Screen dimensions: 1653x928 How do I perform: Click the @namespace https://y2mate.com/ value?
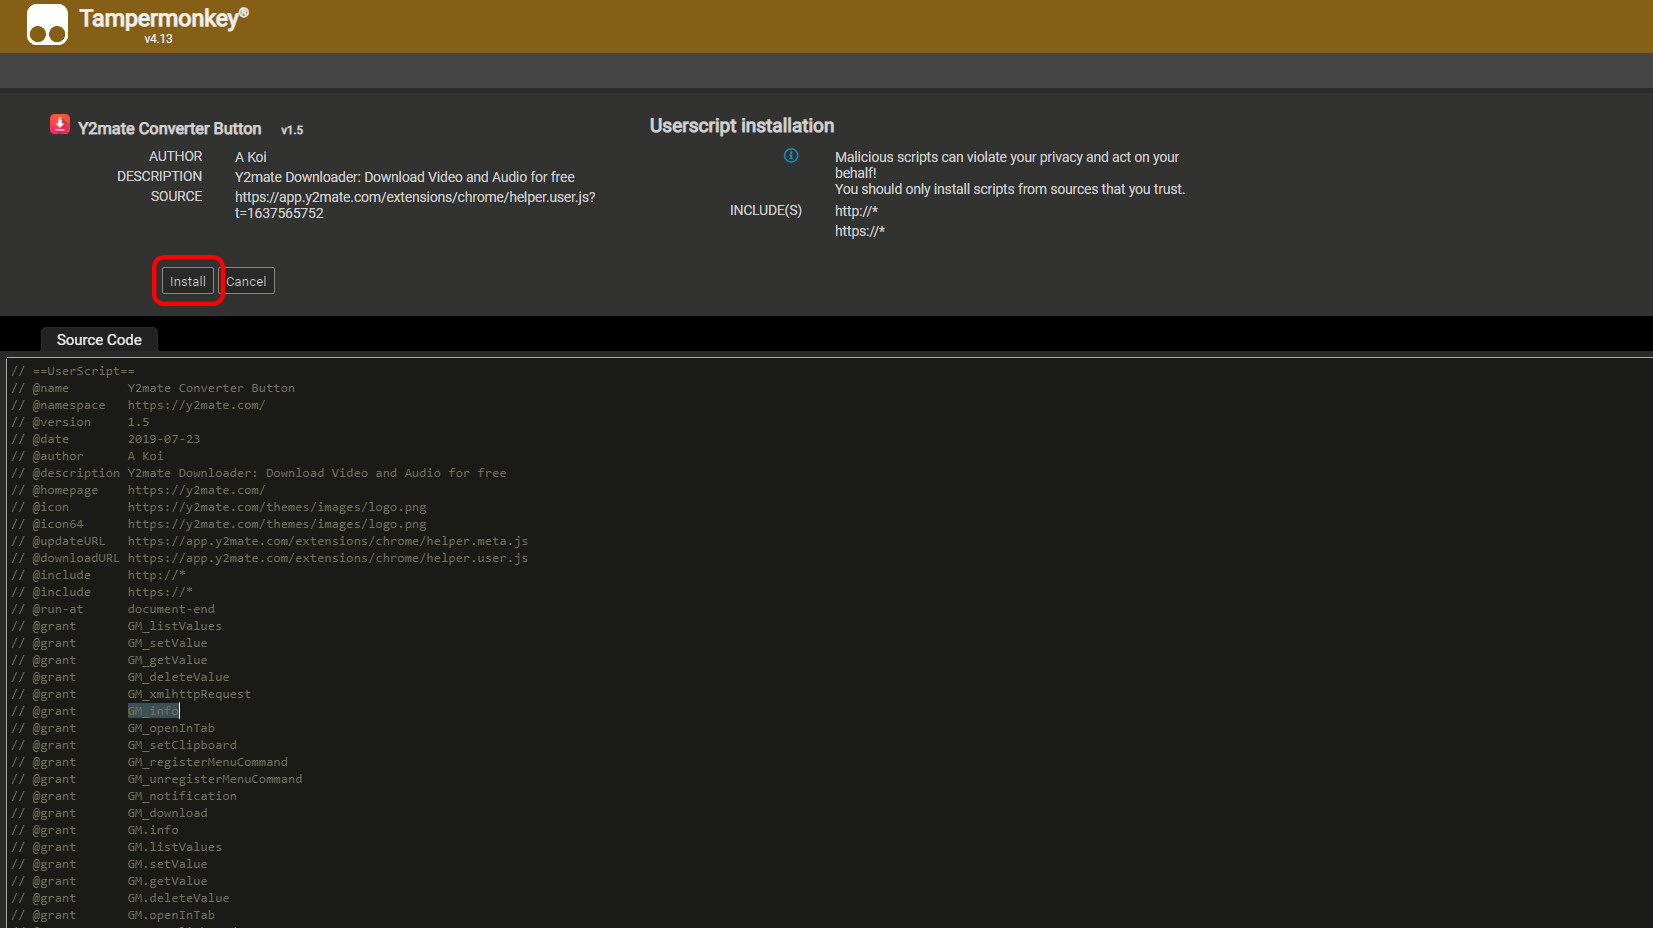[x=196, y=405]
